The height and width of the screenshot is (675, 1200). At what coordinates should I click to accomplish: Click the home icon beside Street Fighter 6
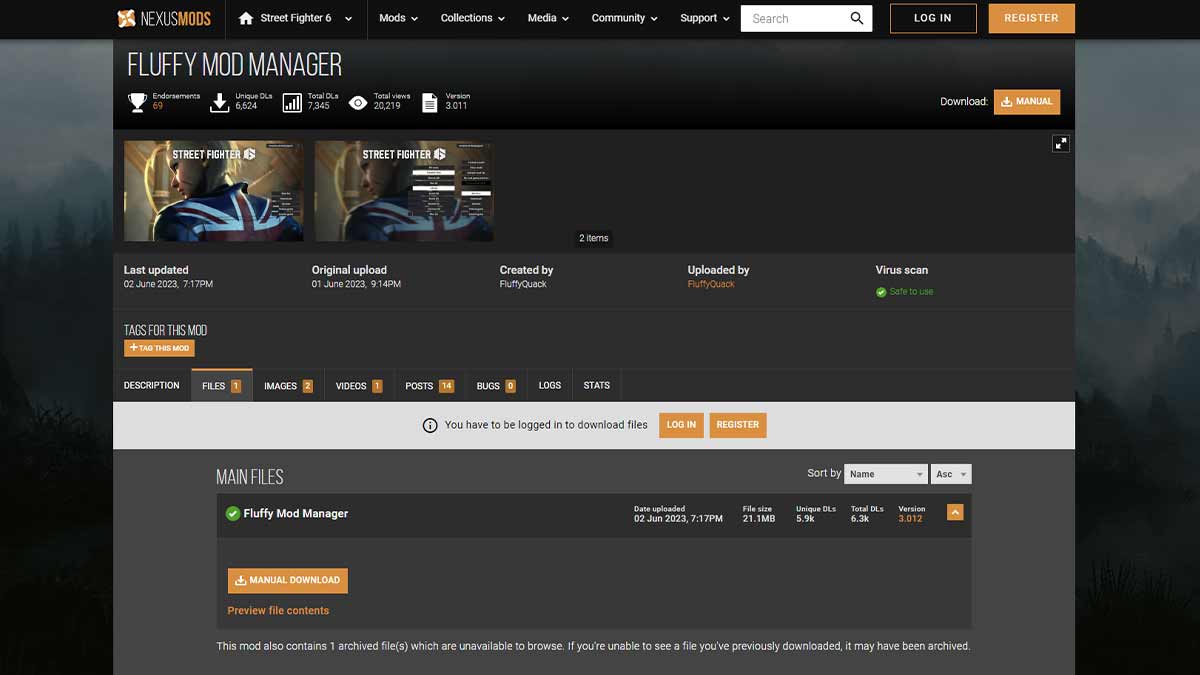(x=246, y=18)
